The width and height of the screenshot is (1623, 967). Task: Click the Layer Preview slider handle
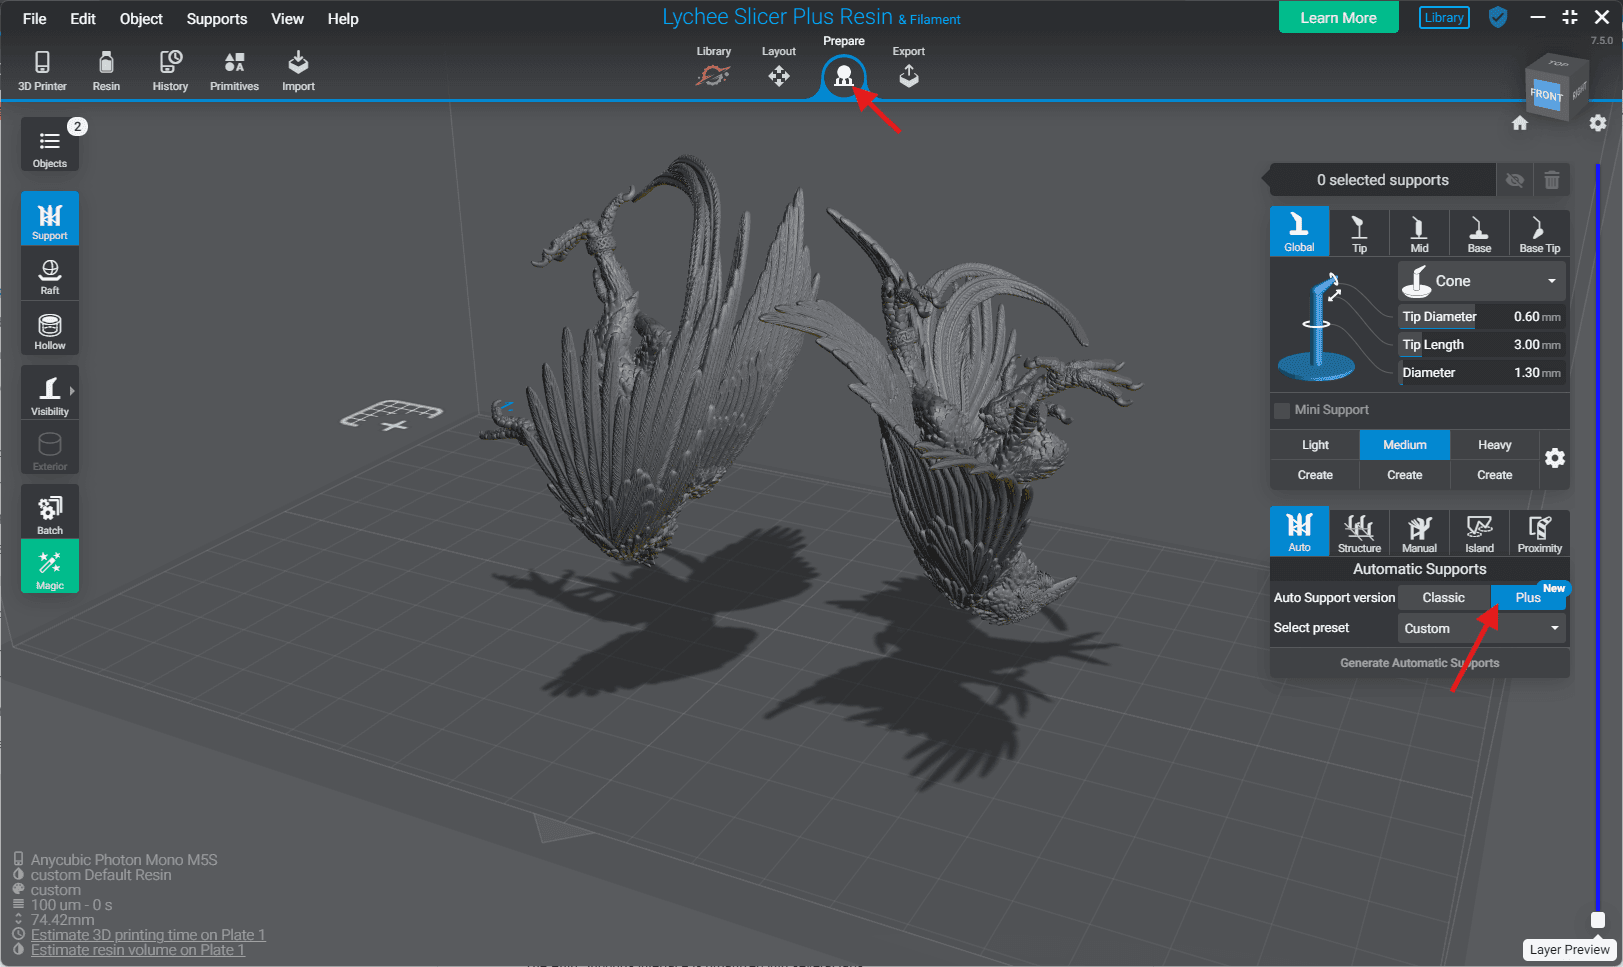pyautogui.click(x=1597, y=920)
